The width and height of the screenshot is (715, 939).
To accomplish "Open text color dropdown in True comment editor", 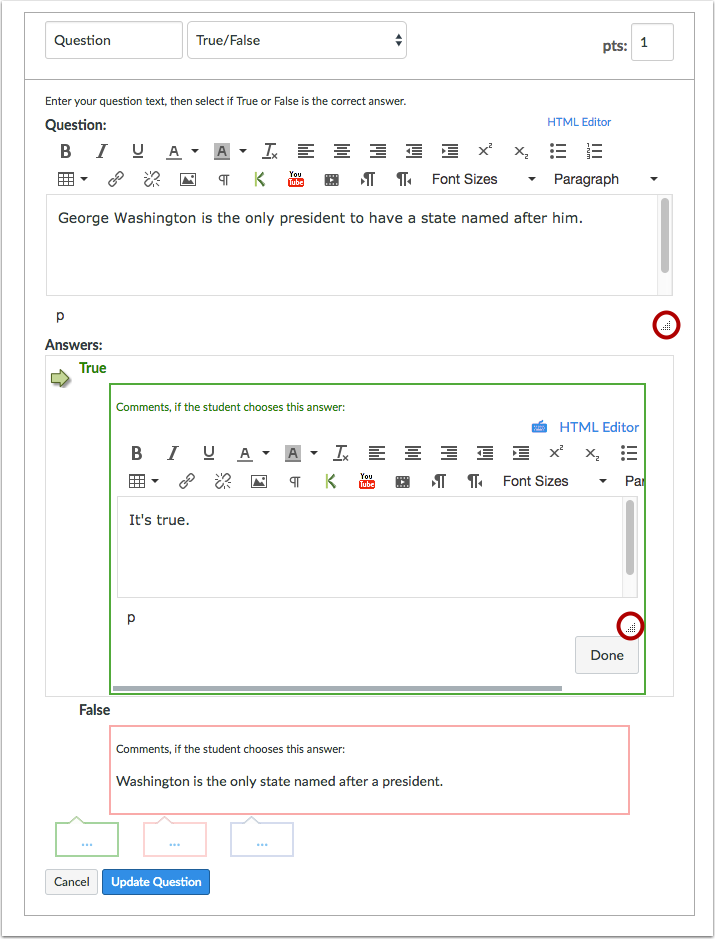I will pyautogui.click(x=266, y=453).
